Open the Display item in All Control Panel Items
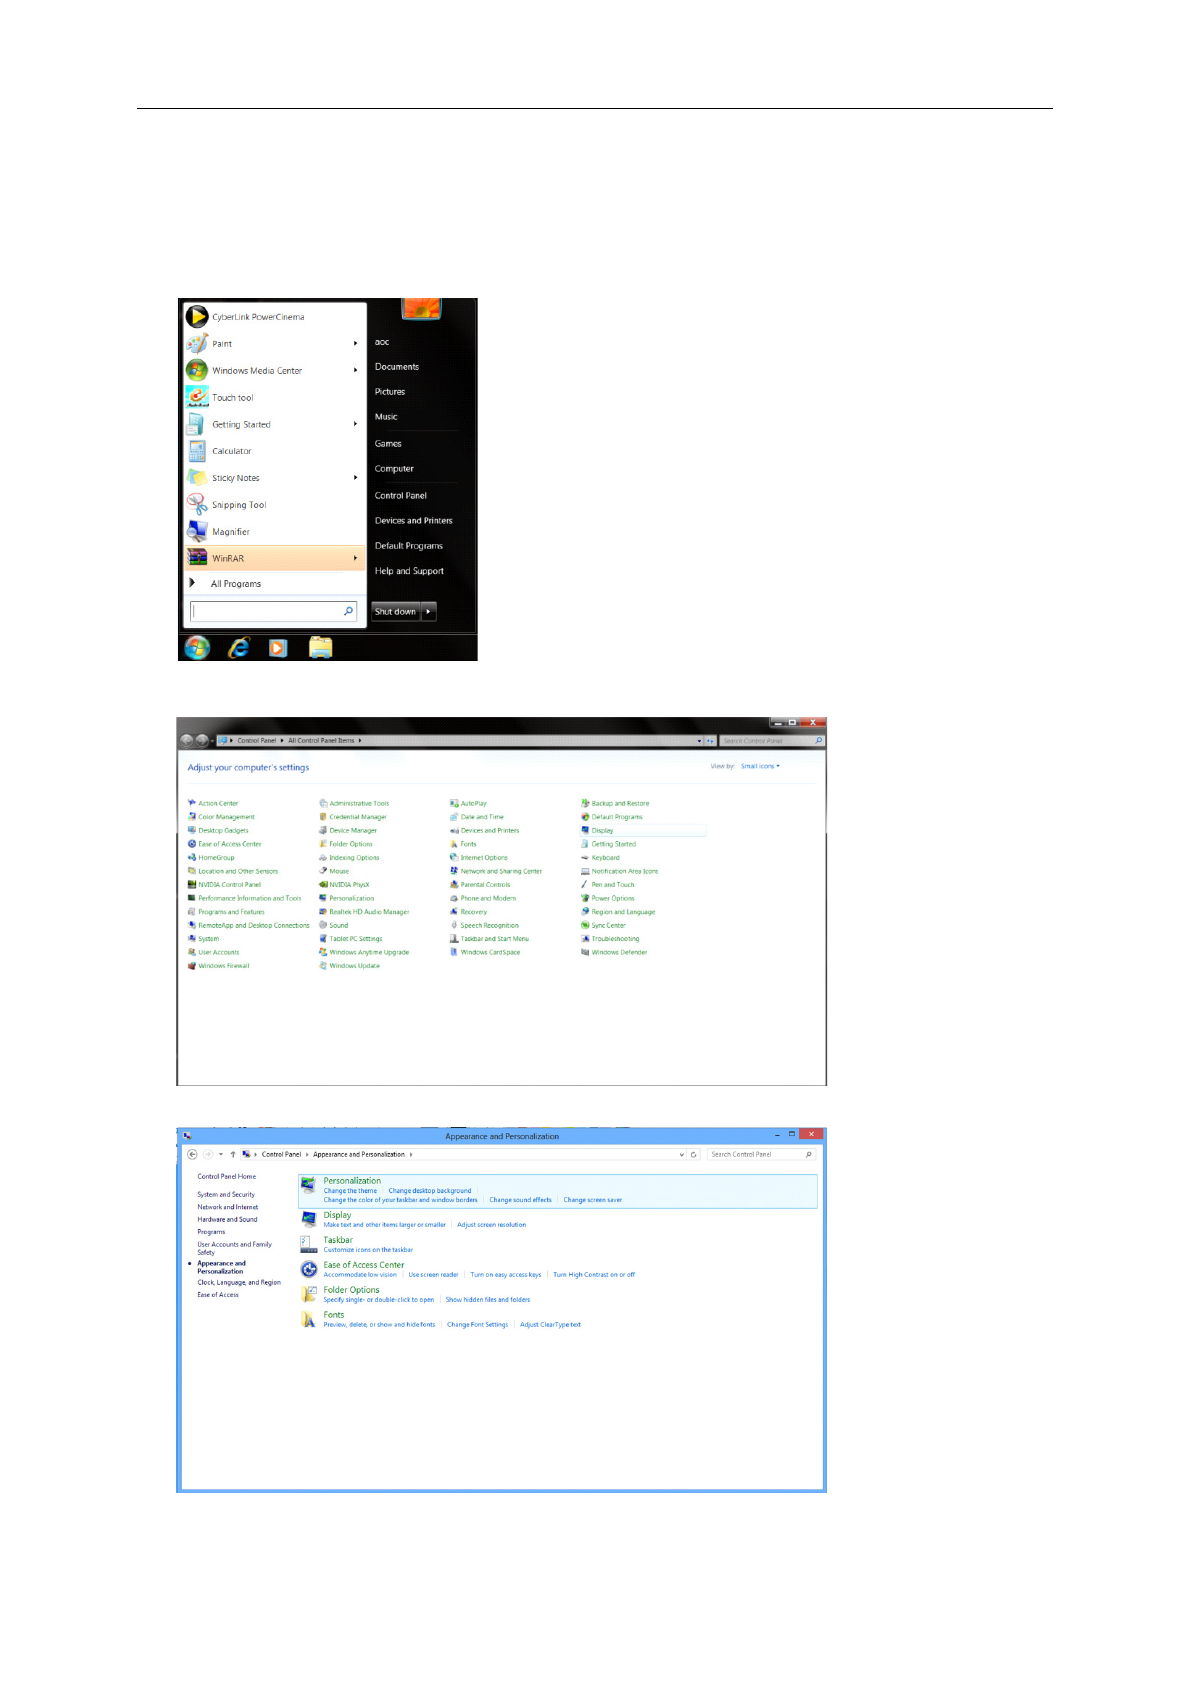Image resolution: width=1191 pixels, height=1684 pixels. [602, 831]
